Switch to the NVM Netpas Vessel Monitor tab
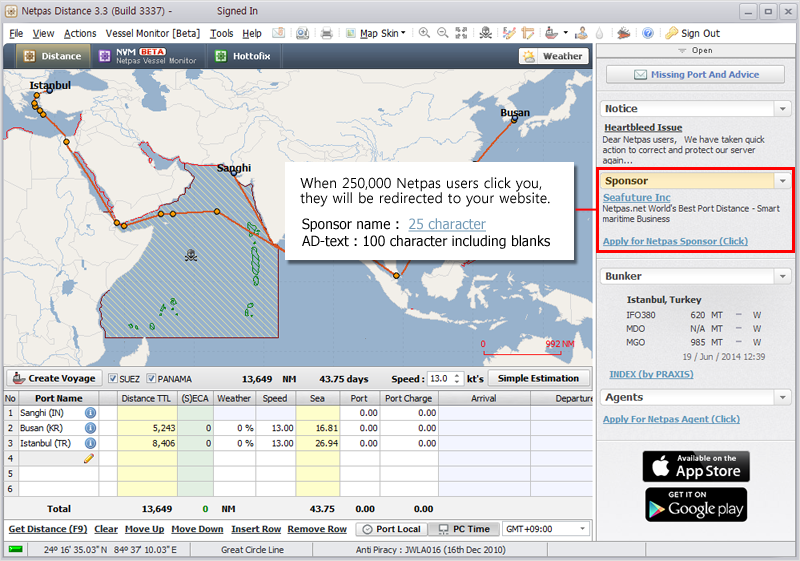The image size is (800, 561). [148, 56]
